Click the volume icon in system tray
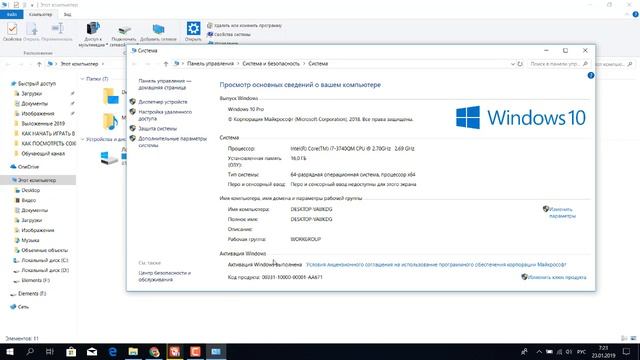Screen dimensions: 640x360 tap(569, 351)
